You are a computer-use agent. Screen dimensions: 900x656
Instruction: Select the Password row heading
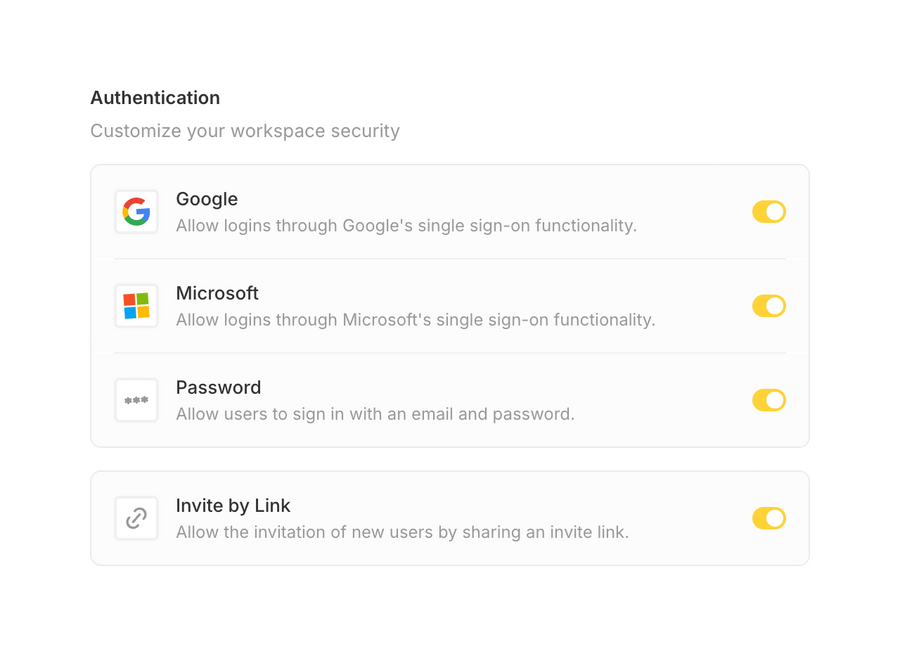point(218,387)
